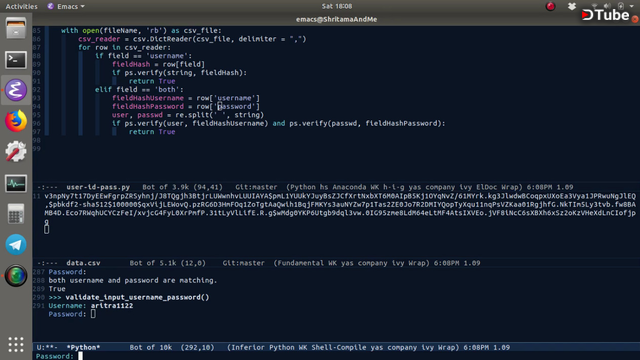Screen dimensions: 640x360
Task: Expand the system status menu arrow
Action: point(632,6)
